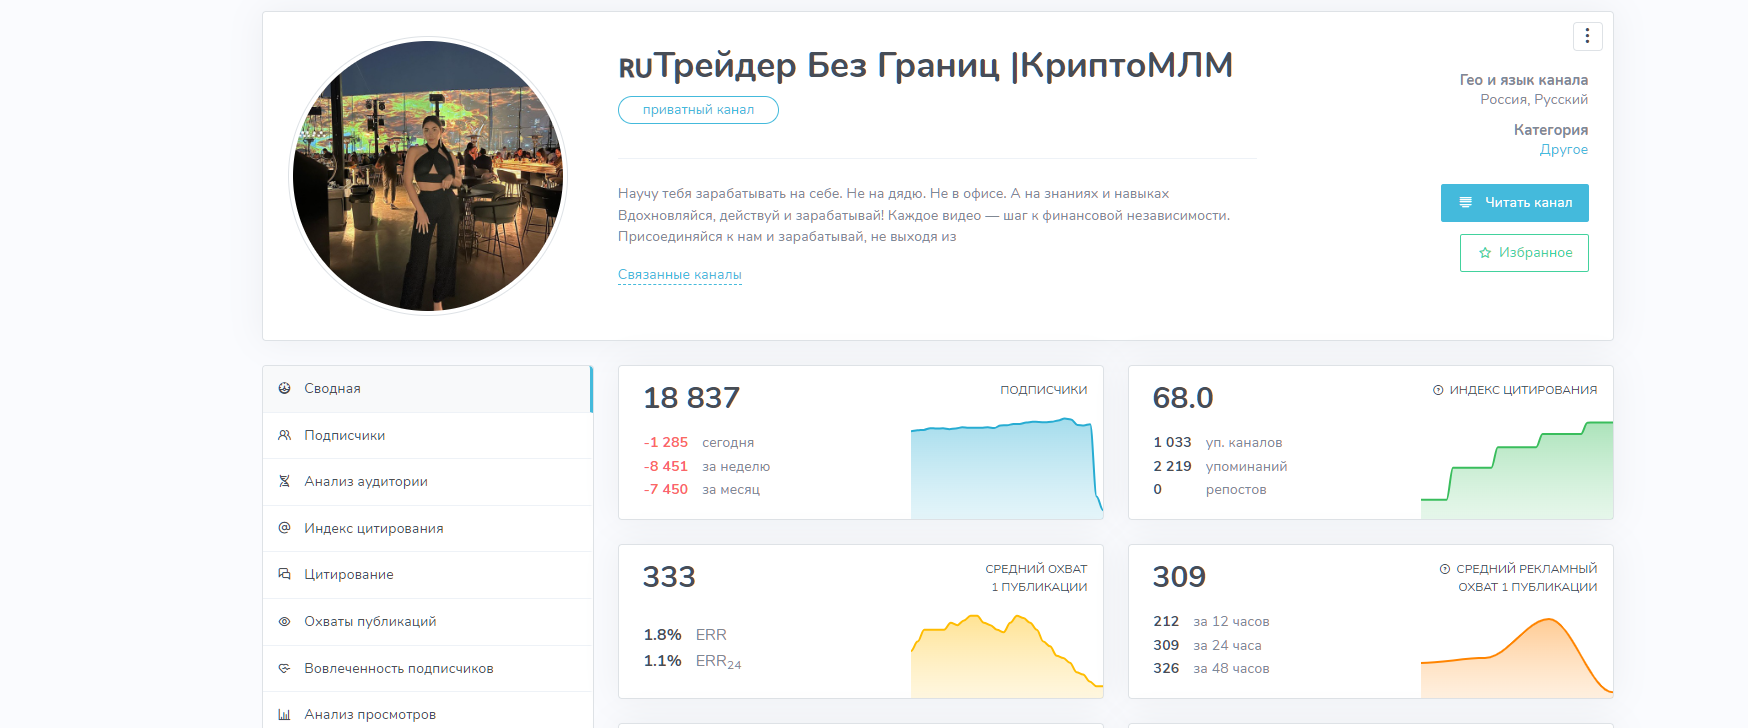Click the 1.8% ERR value
The height and width of the screenshot is (728, 1748).
pyautogui.click(x=662, y=635)
